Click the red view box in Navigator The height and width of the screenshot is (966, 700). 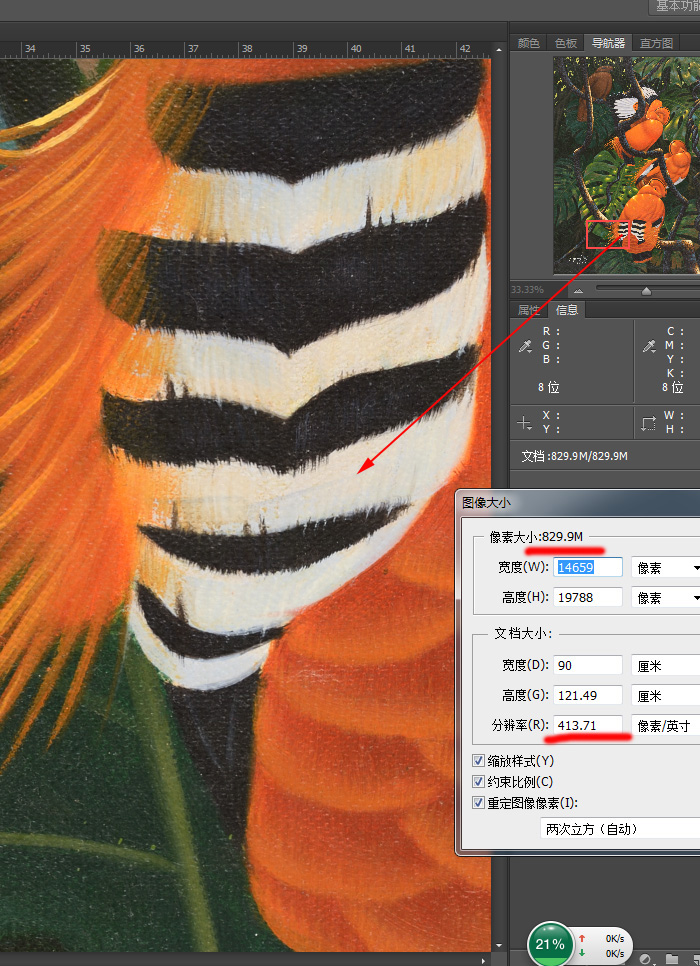coord(607,235)
